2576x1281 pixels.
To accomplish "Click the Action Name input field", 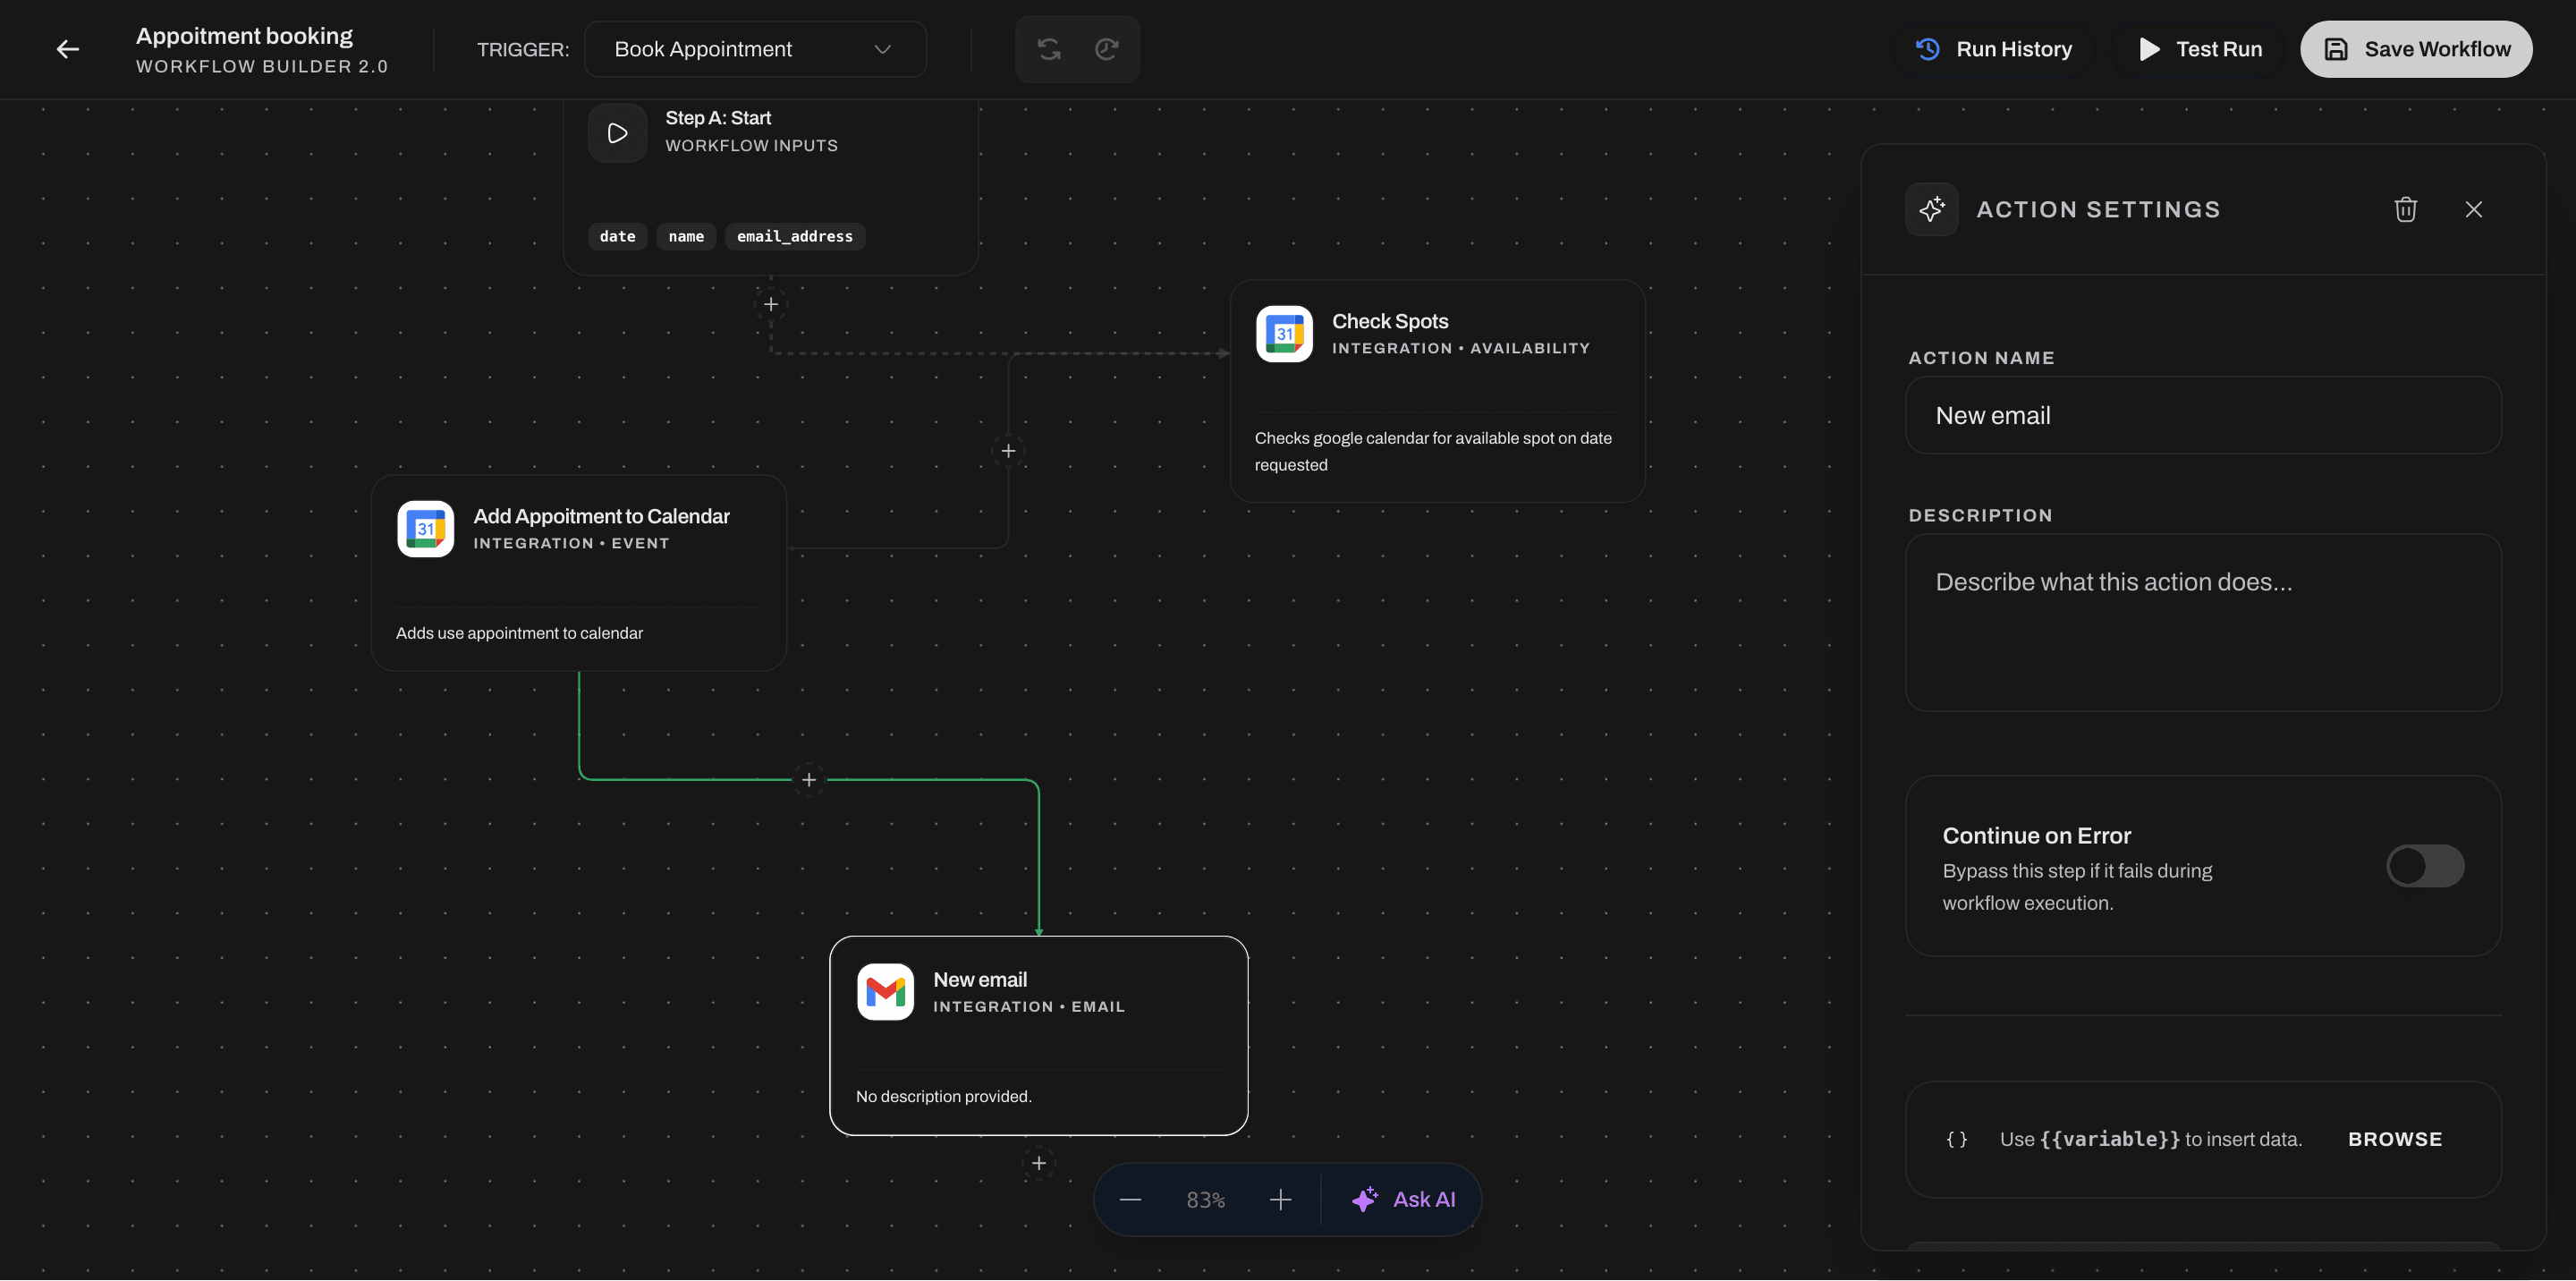I will [x=2204, y=415].
